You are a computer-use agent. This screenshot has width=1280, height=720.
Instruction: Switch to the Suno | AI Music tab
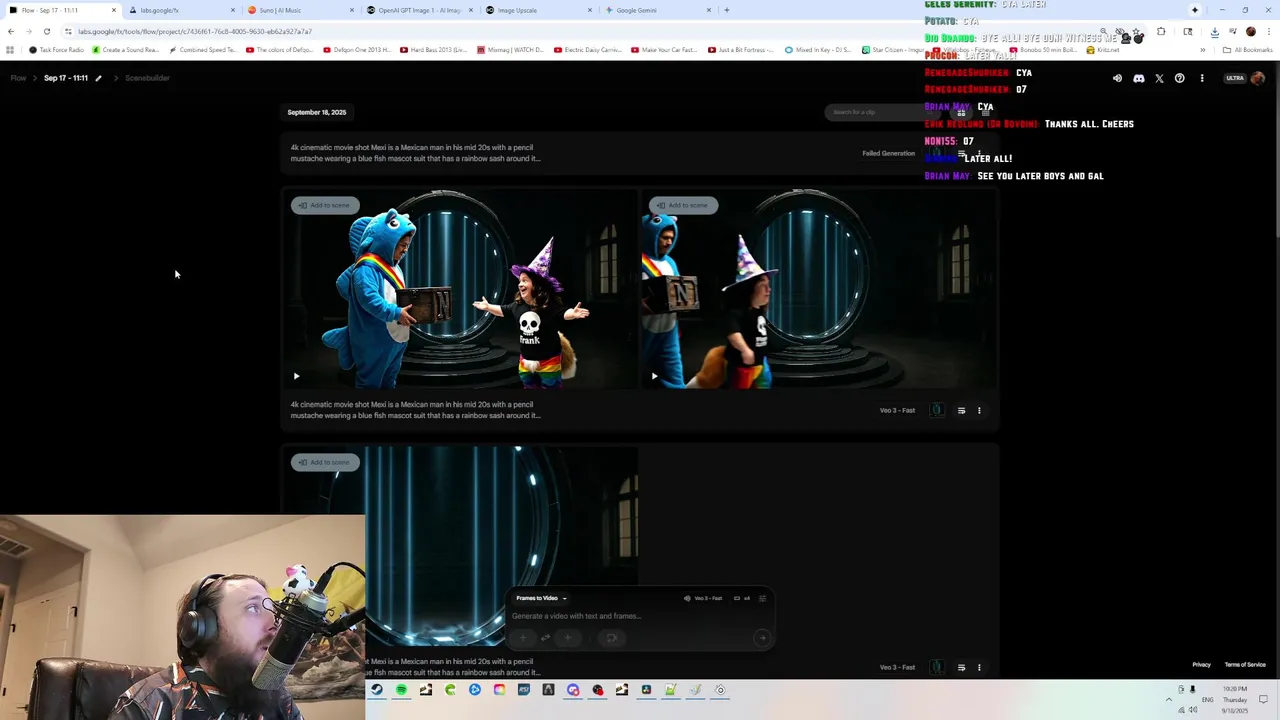[x=300, y=10]
